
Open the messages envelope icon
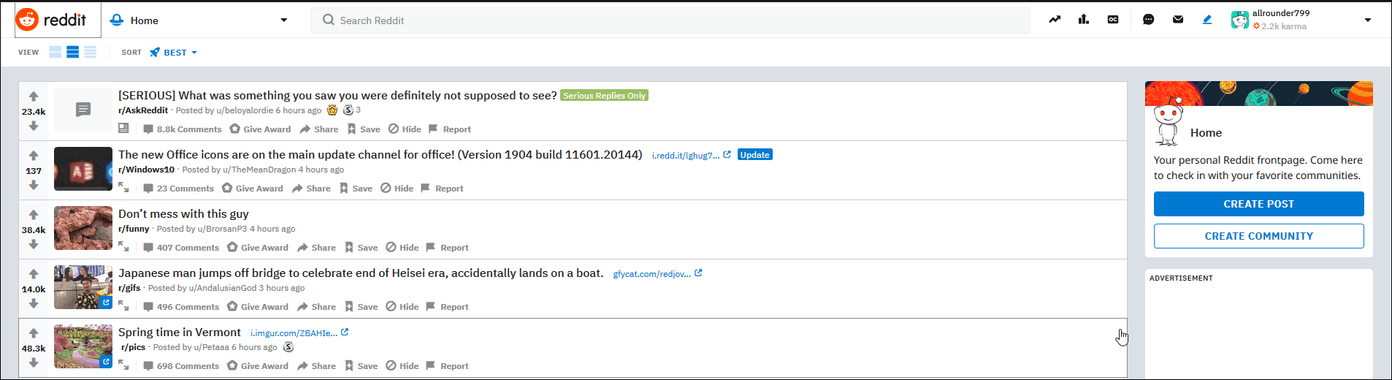click(1178, 20)
